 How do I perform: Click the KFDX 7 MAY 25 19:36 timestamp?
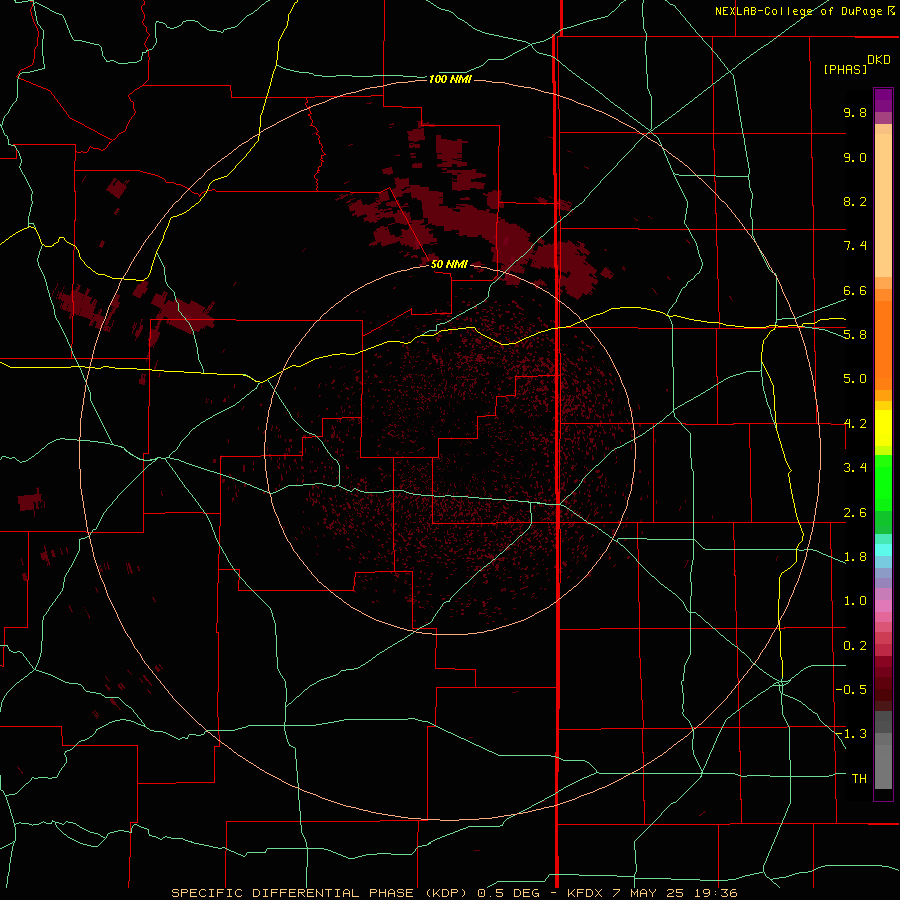[x=653, y=893]
